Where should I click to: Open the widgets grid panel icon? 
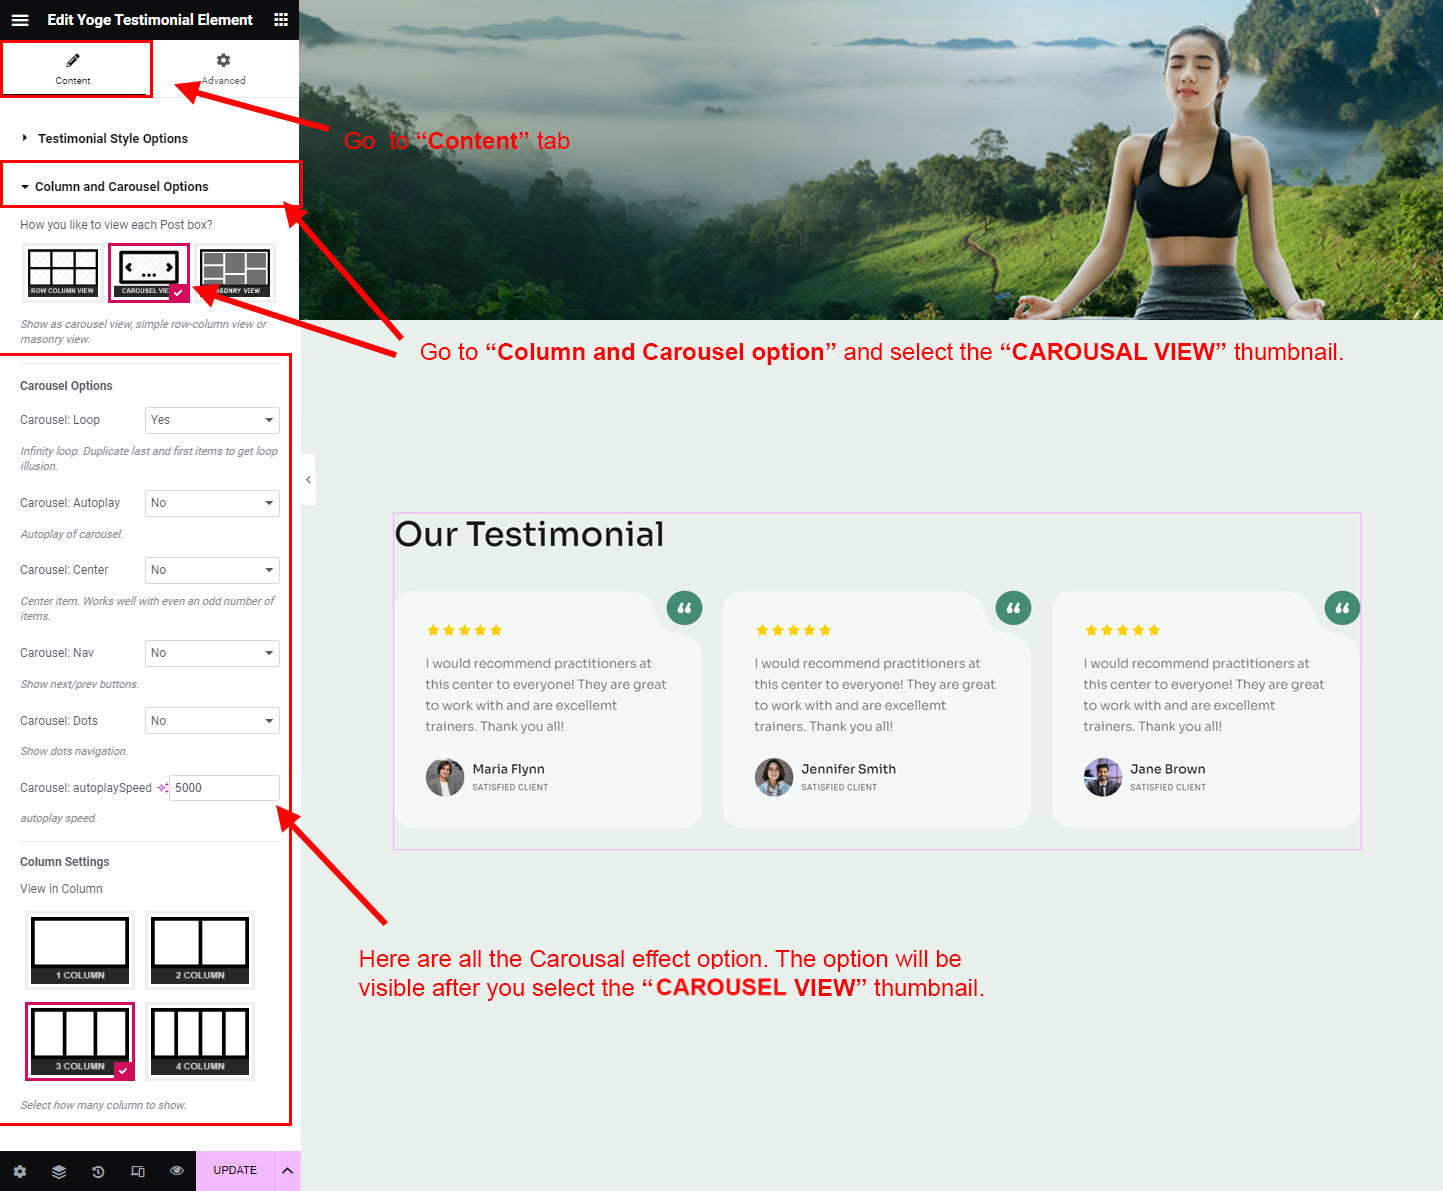[281, 20]
